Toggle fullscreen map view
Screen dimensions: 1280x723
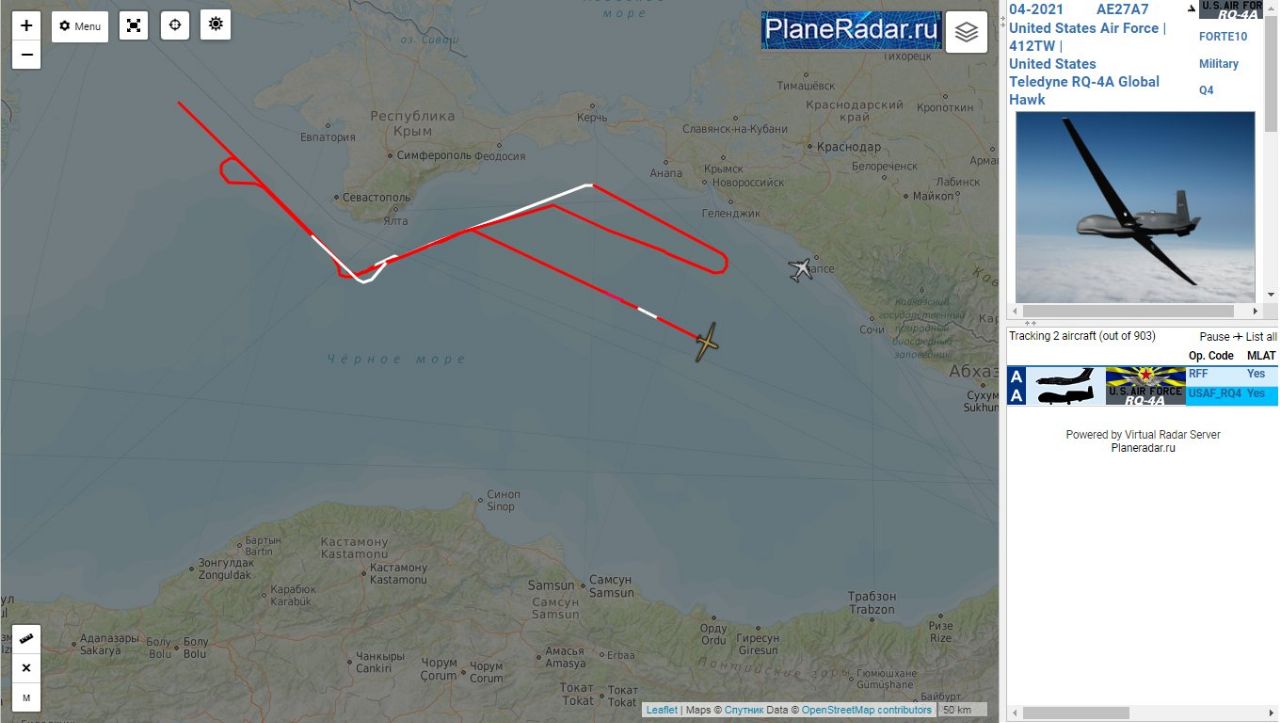[x=134, y=26]
